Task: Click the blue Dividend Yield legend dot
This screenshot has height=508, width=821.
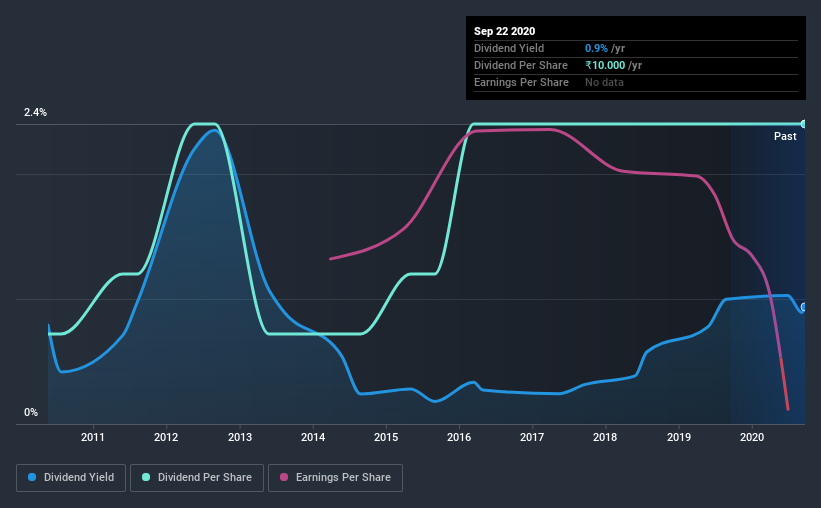Action: pyautogui.click(x=32, y=477)
